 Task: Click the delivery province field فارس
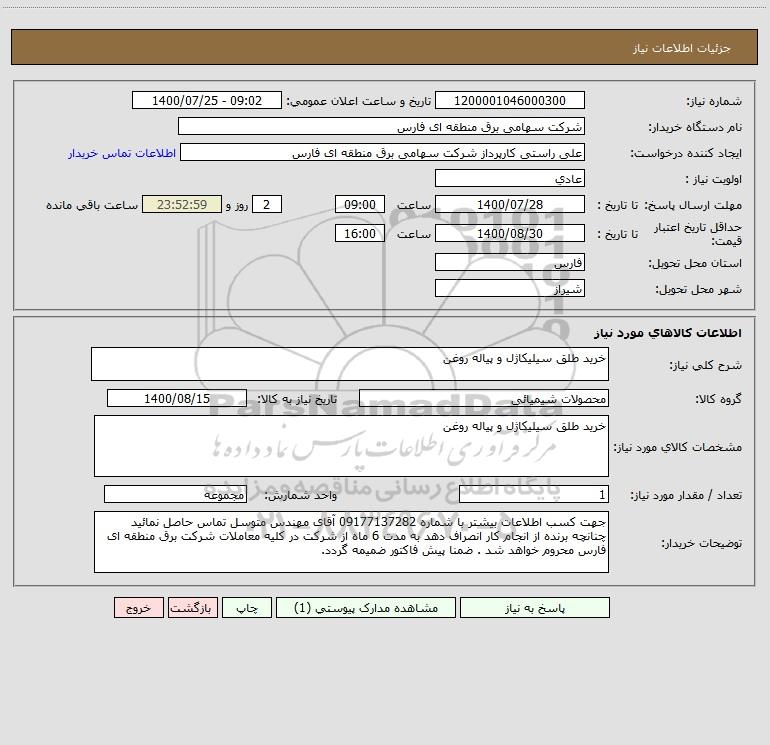(510, 262)
